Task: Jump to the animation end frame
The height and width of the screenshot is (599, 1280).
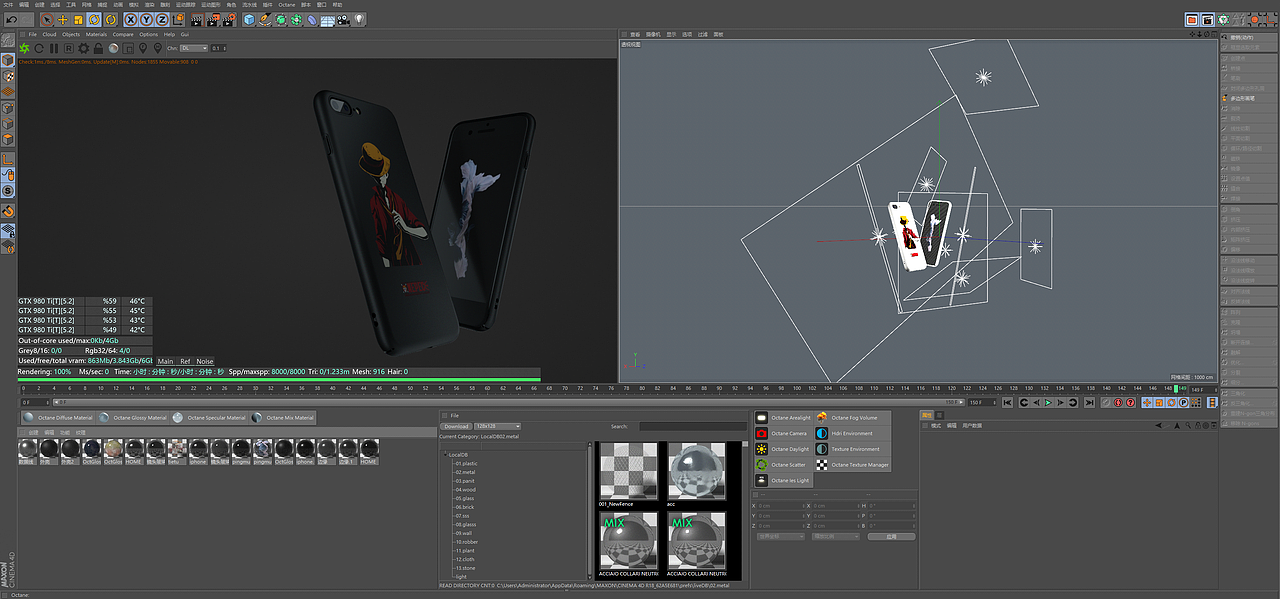Action: coord(1089,403)
